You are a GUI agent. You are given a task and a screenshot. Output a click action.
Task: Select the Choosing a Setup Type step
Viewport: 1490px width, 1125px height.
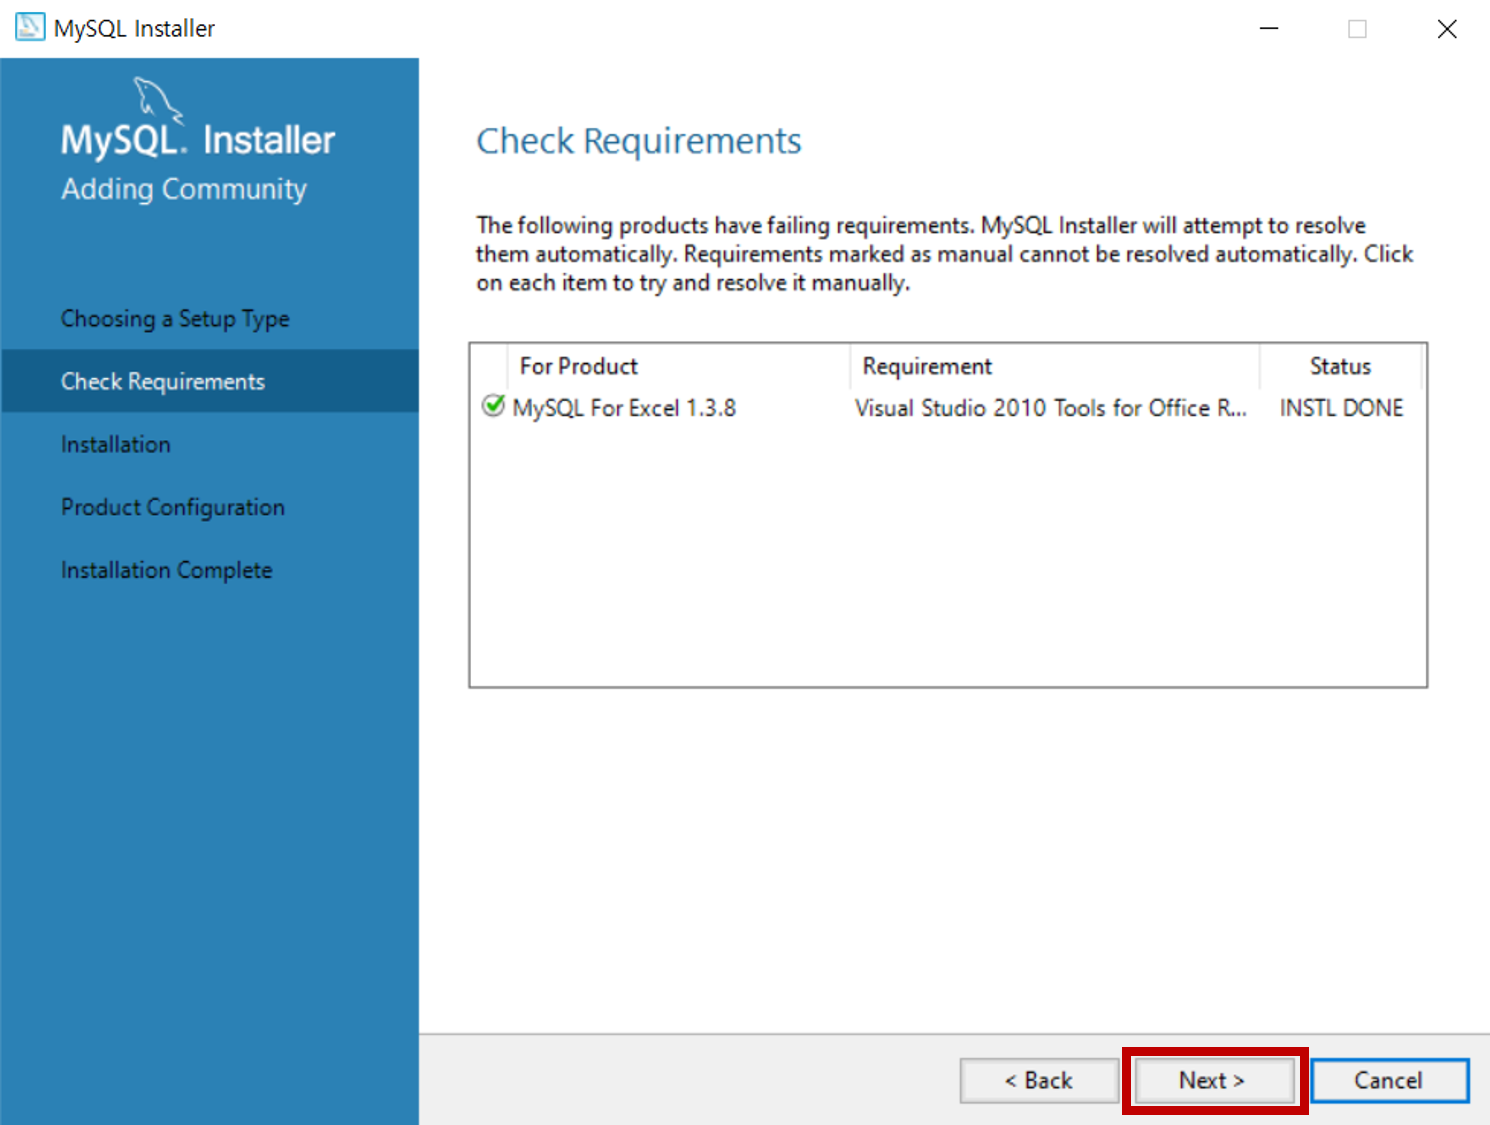pos(175,318)
